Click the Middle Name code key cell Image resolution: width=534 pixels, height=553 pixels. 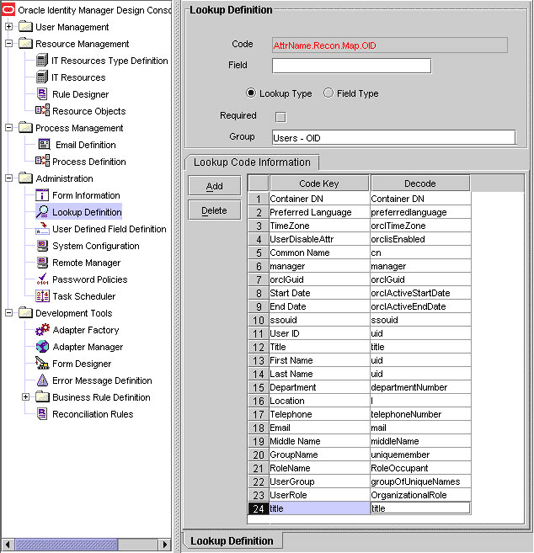pyautogui.click(x=319, y=441)
